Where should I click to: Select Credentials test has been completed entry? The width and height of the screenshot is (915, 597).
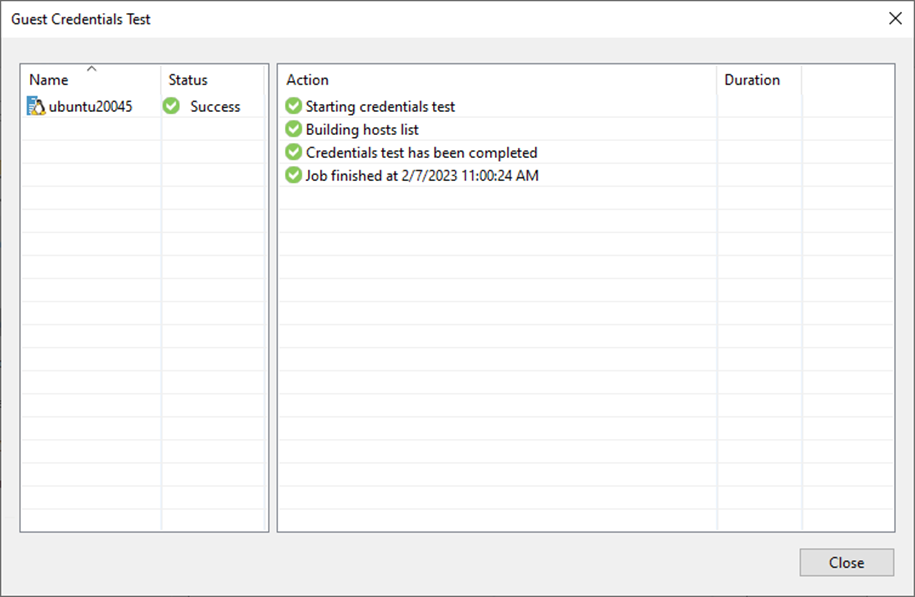(x=421, y=152)
